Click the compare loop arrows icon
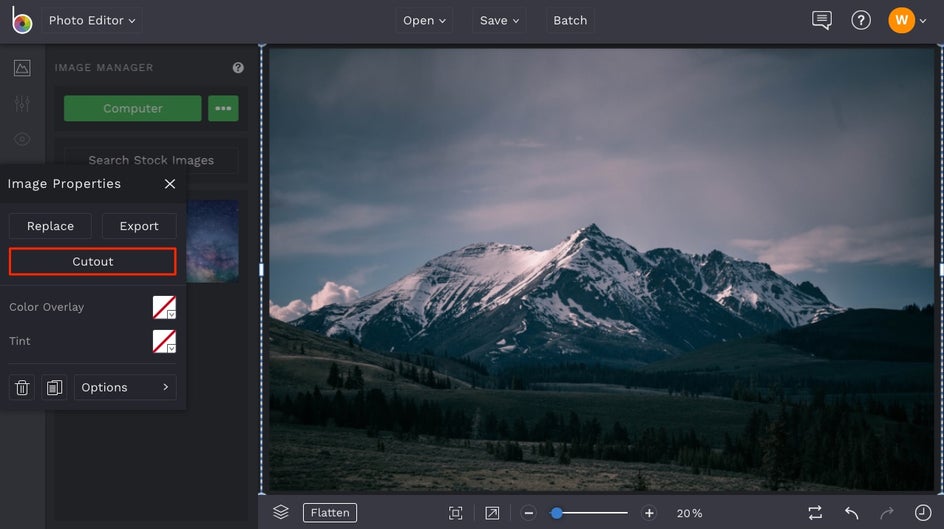944x529 pixels. (815, 513)
